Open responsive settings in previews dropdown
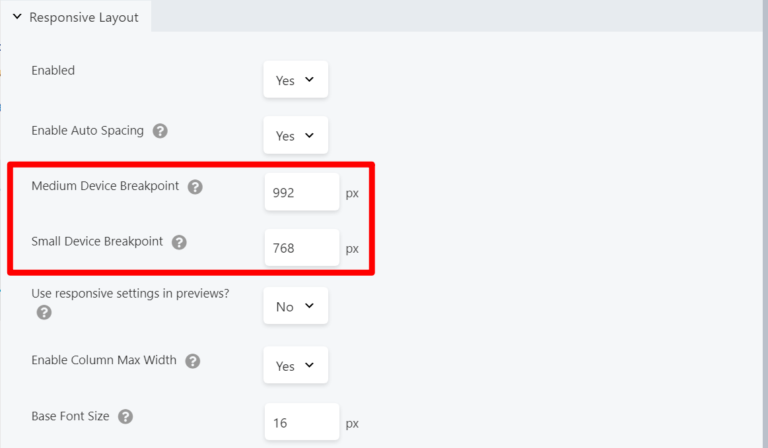 (295, 306)
